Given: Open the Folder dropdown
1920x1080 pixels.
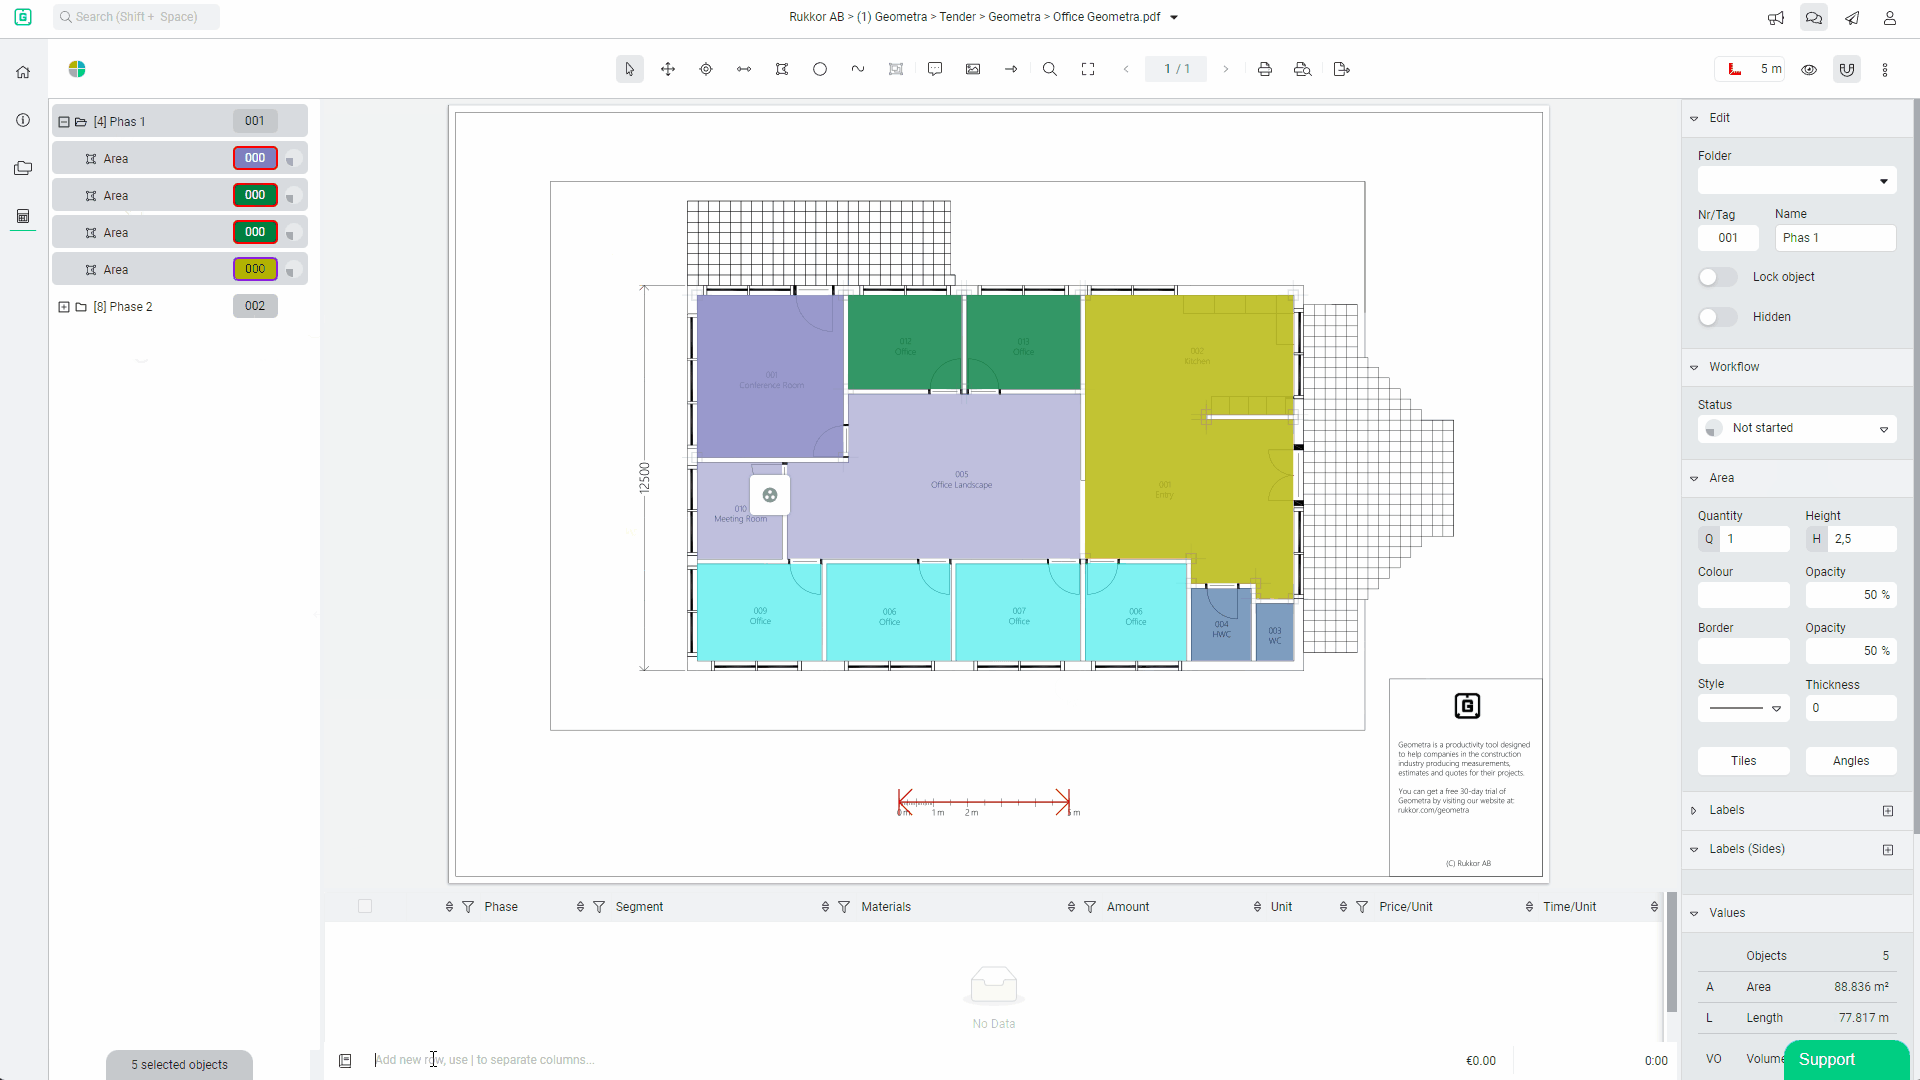Looking at the screenshot, I should (x=1797, y=181).
